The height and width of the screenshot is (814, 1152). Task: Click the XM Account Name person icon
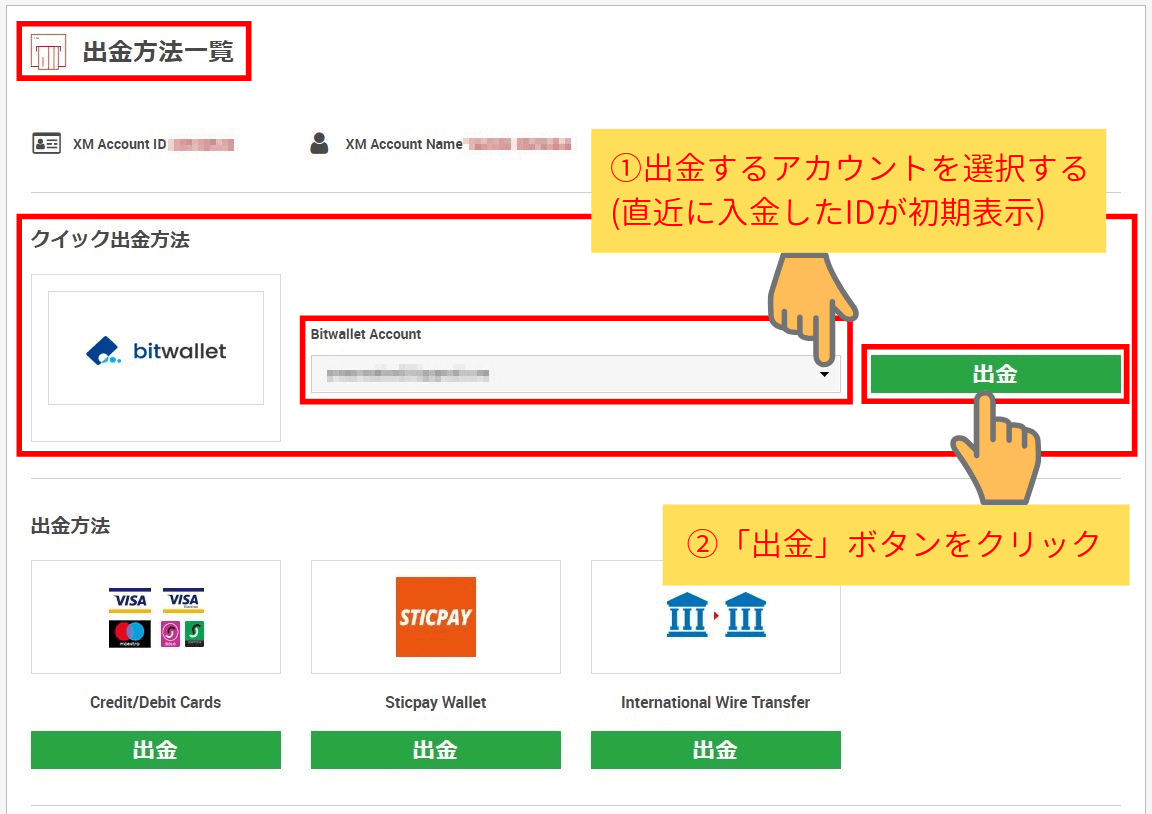(x=319, y=143)
